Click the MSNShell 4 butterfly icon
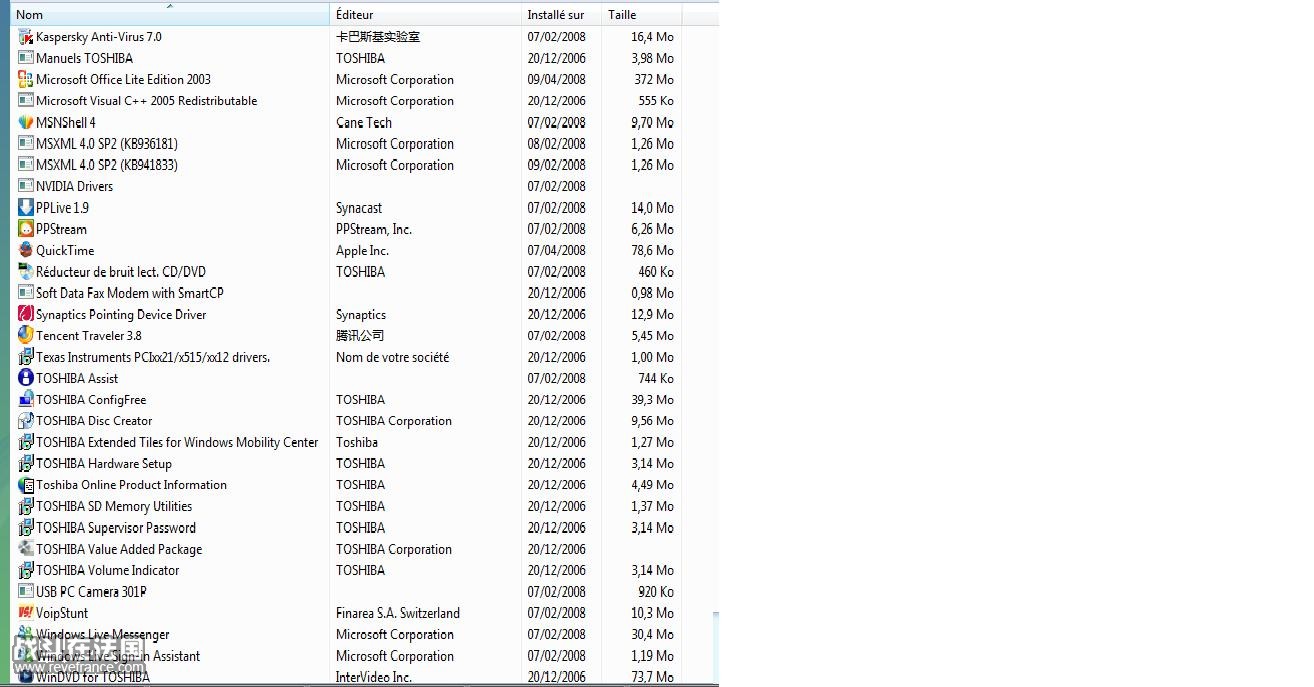The width and height of the screenshot is (1314, 687). point(26,122)
